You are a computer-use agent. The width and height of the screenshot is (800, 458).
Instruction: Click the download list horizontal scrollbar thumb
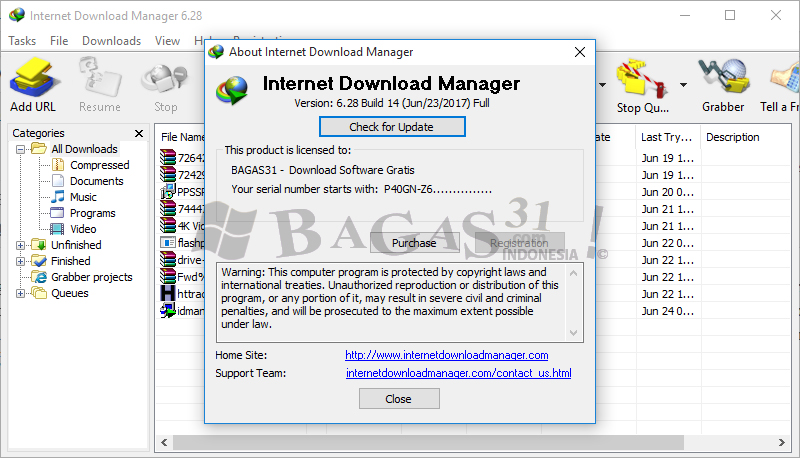click(428, 442)
